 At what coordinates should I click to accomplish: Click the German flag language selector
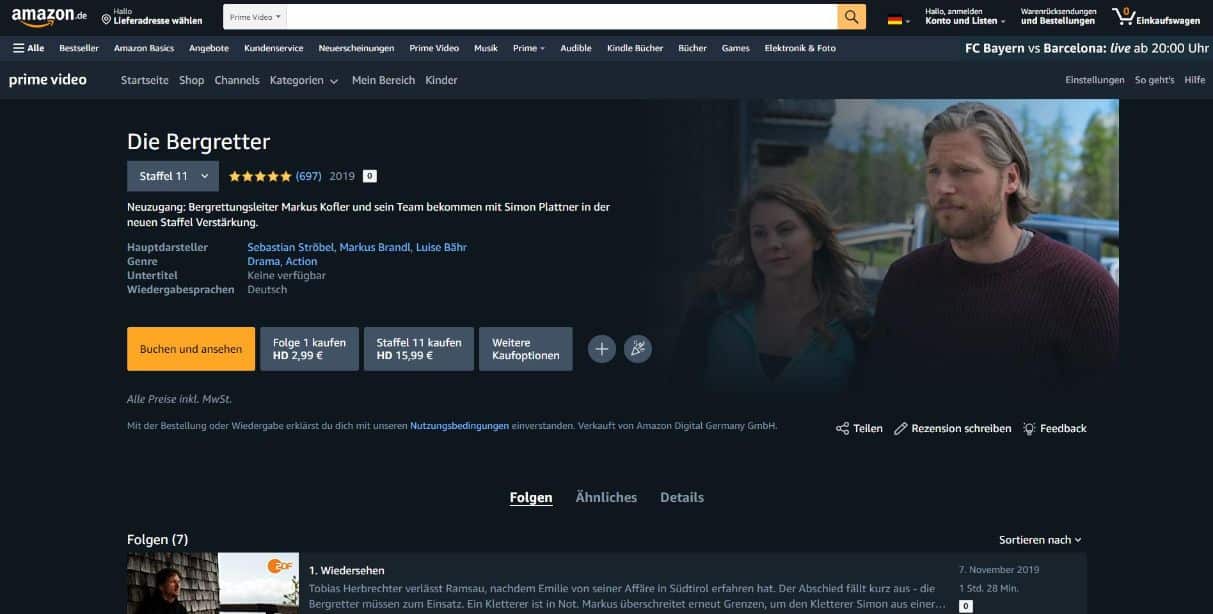click(x=898, y=20)
